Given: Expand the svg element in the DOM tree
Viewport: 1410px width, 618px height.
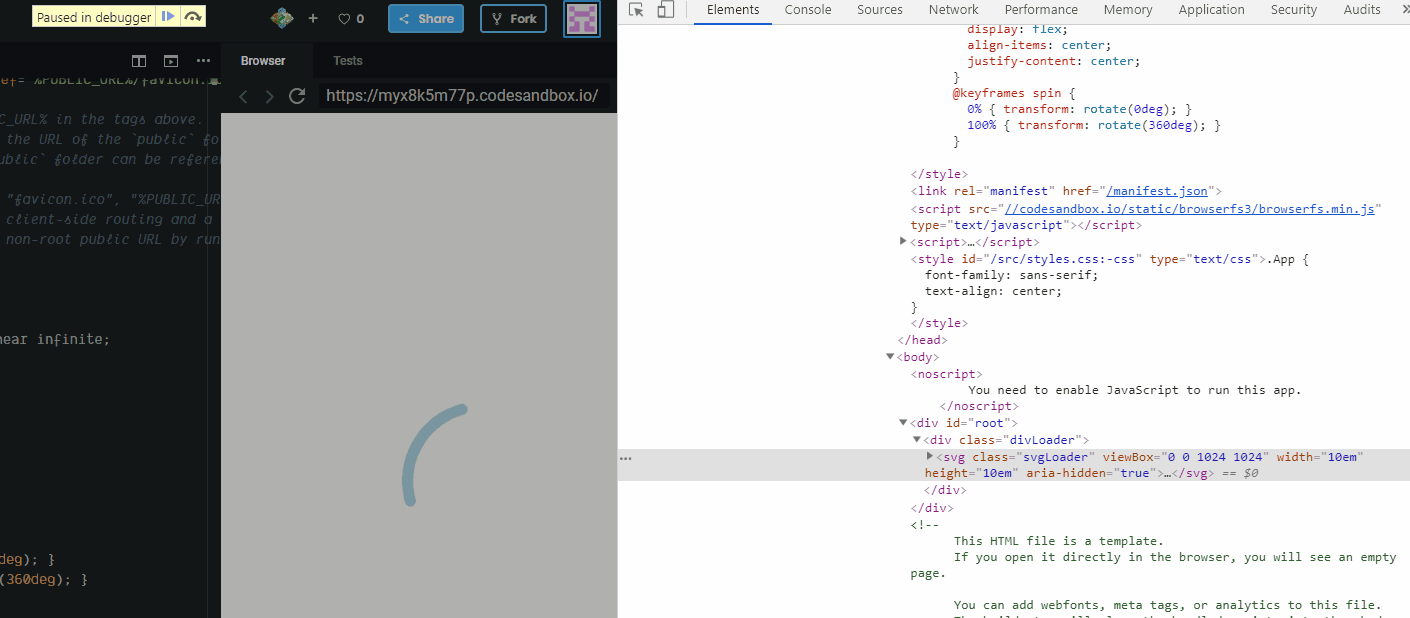Looking at the screenshot, I should click(929, 457).
